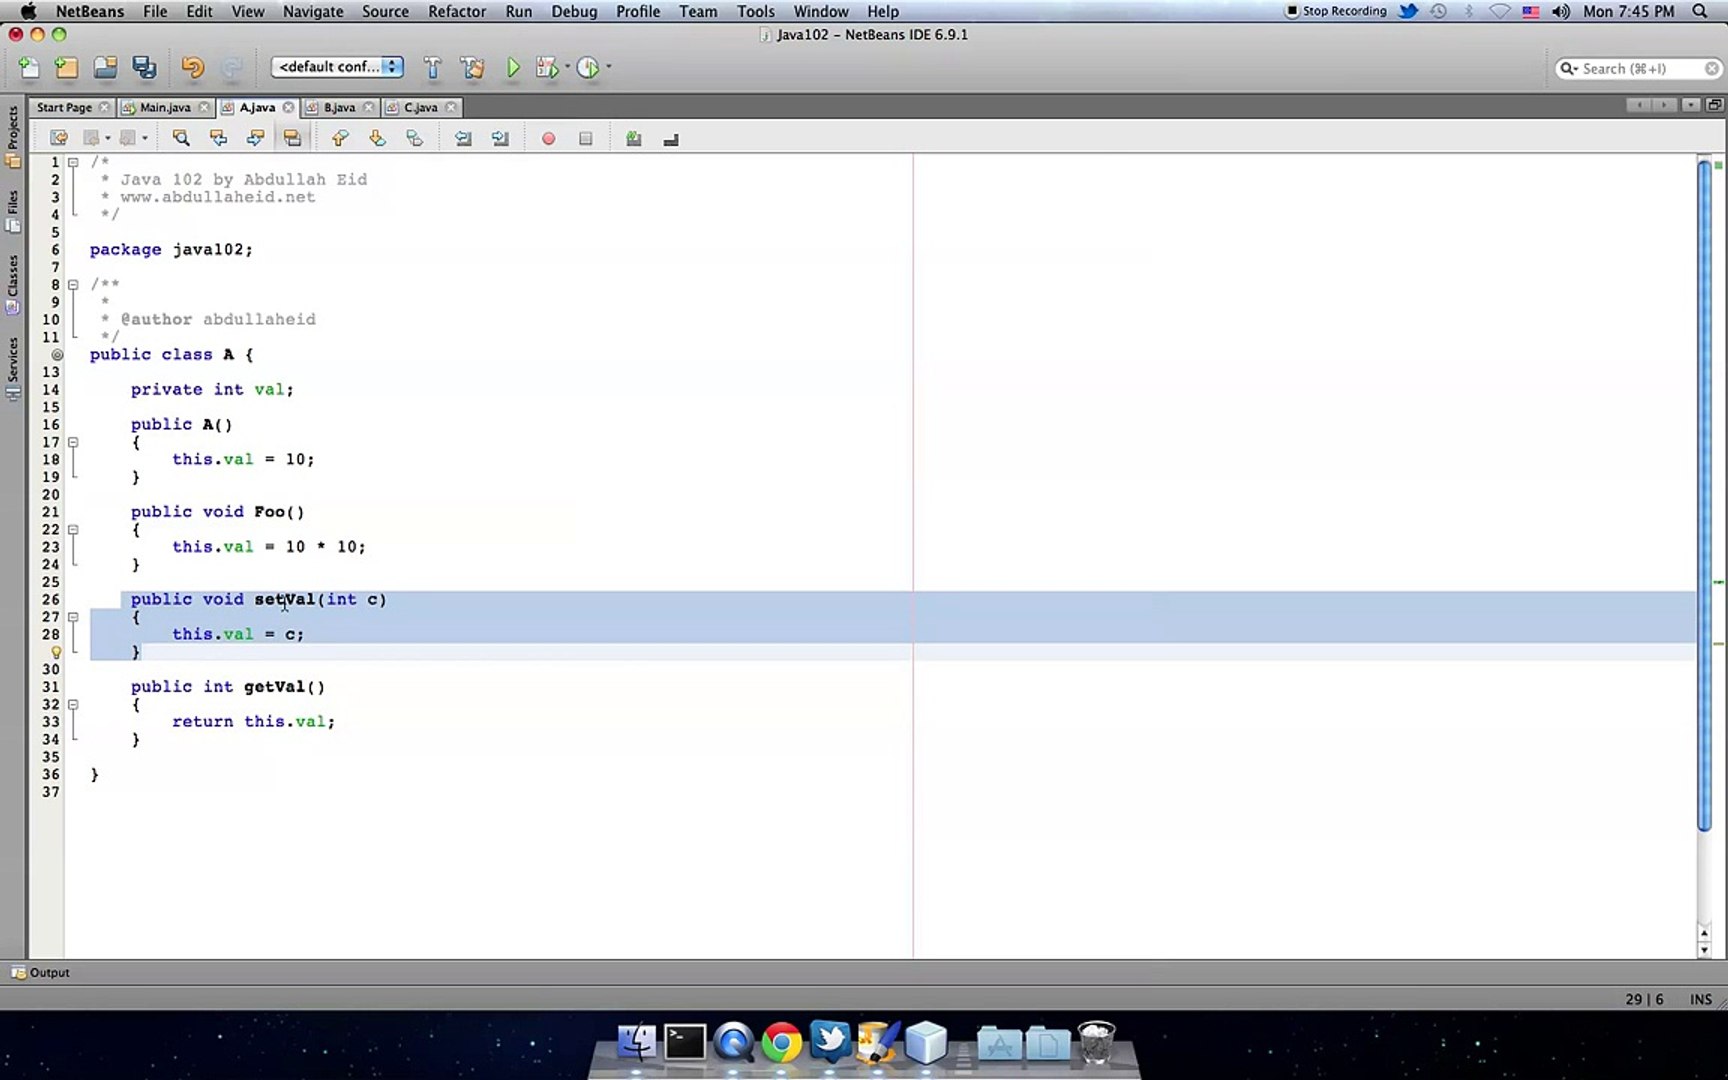1728x1080 pixels.
Task: Go to the previous bookmark
Action: coord(340,139)
